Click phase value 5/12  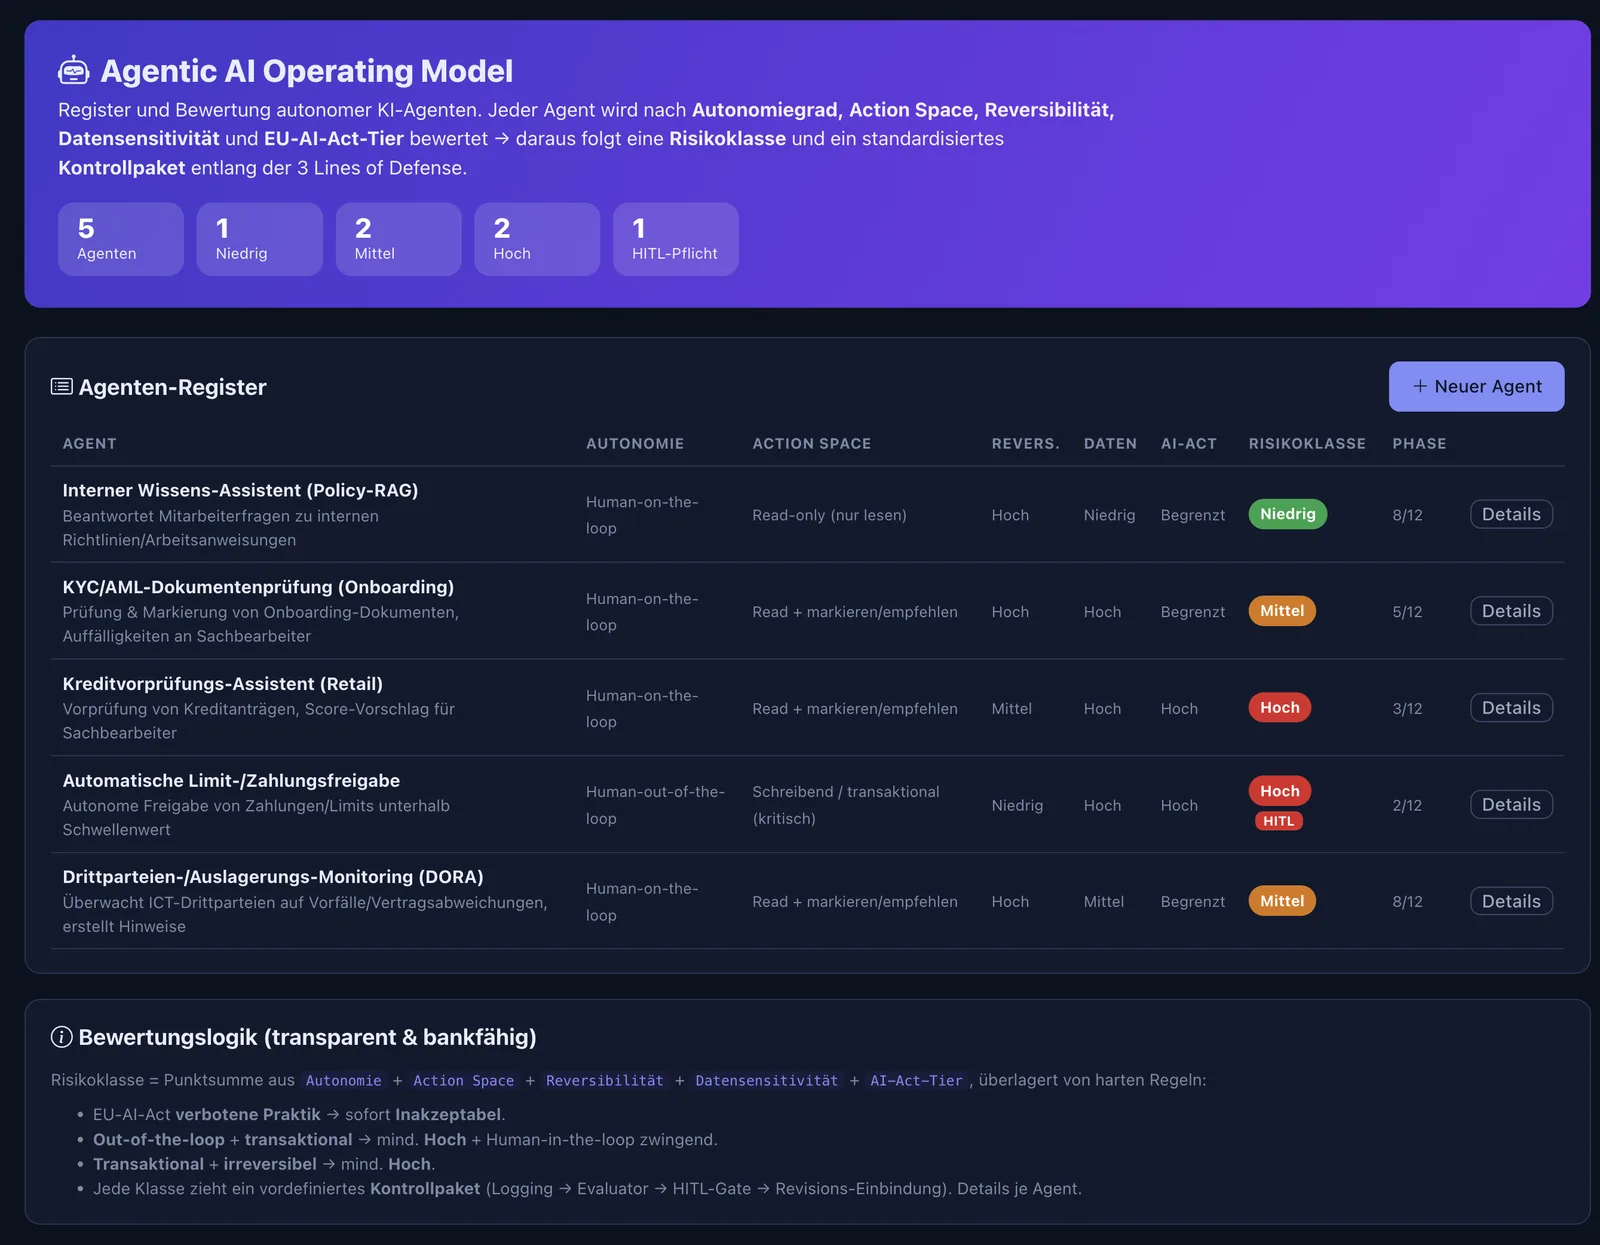1407,612
